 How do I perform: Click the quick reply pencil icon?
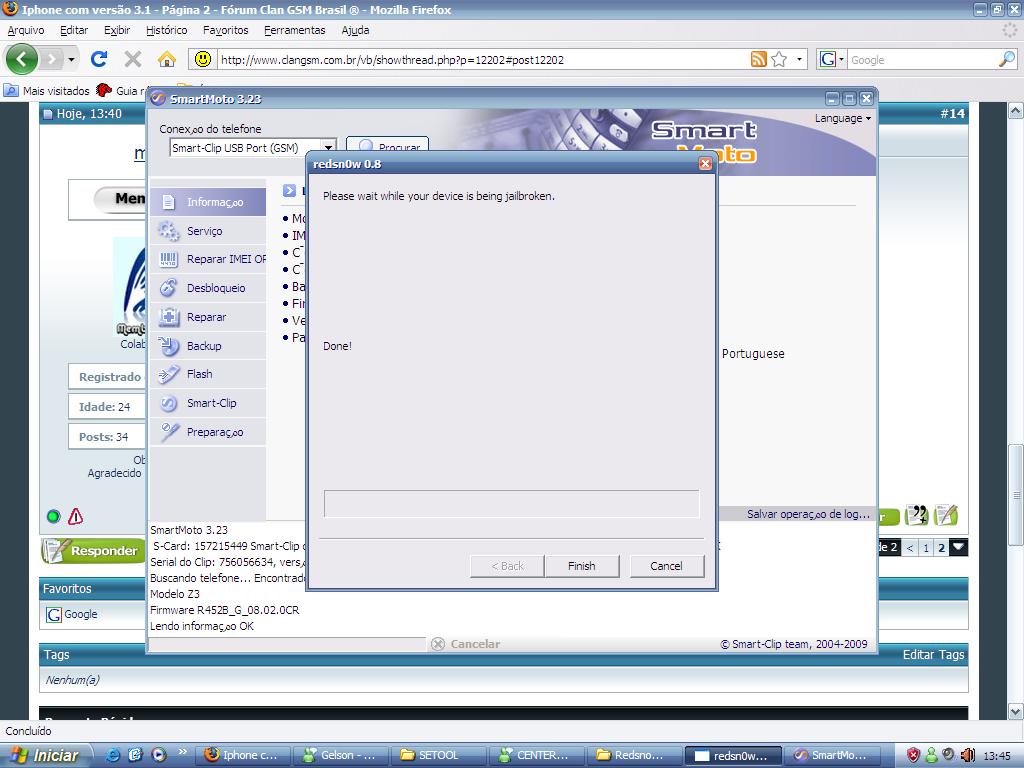[x=946, y=515]
